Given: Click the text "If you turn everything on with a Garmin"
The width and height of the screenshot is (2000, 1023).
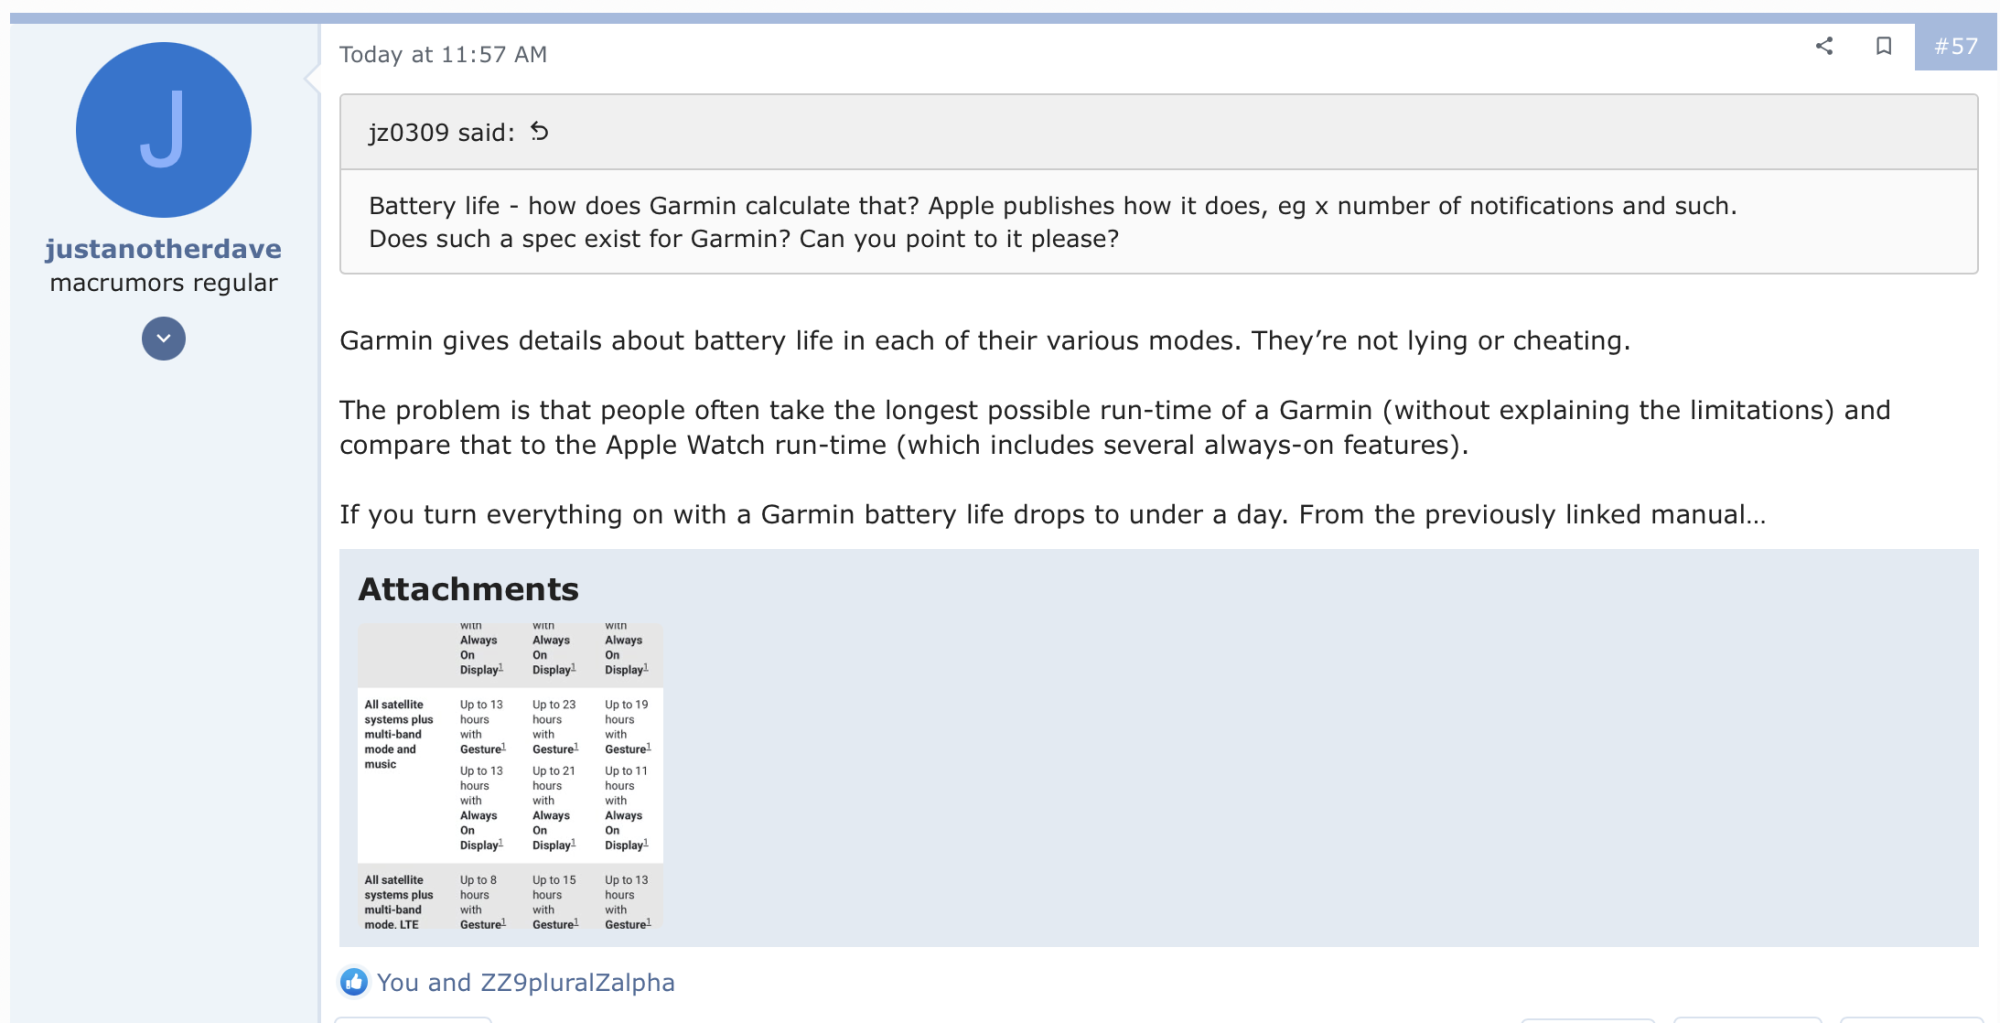Looking at the screenshot, I should (x=596, y=515).
